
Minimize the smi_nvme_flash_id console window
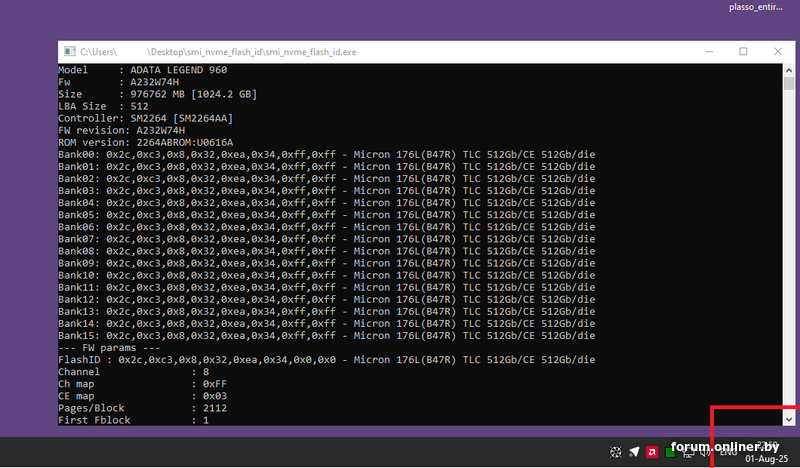coord(709,52)
